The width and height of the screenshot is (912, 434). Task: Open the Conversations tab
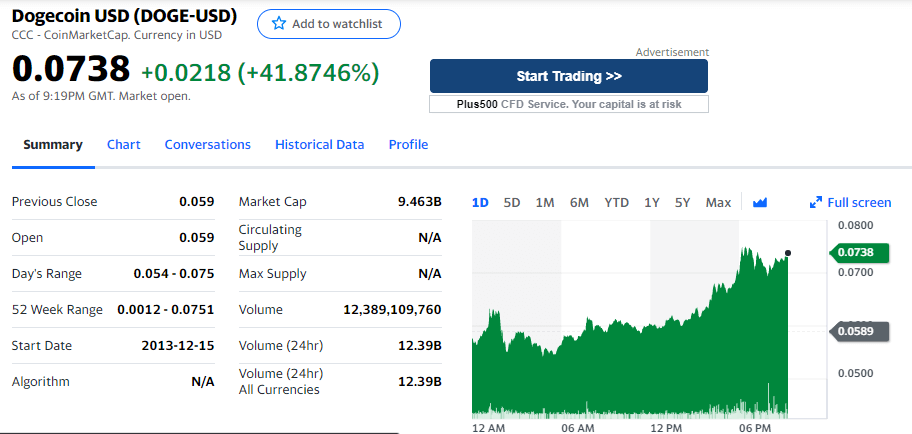(208, 145)
